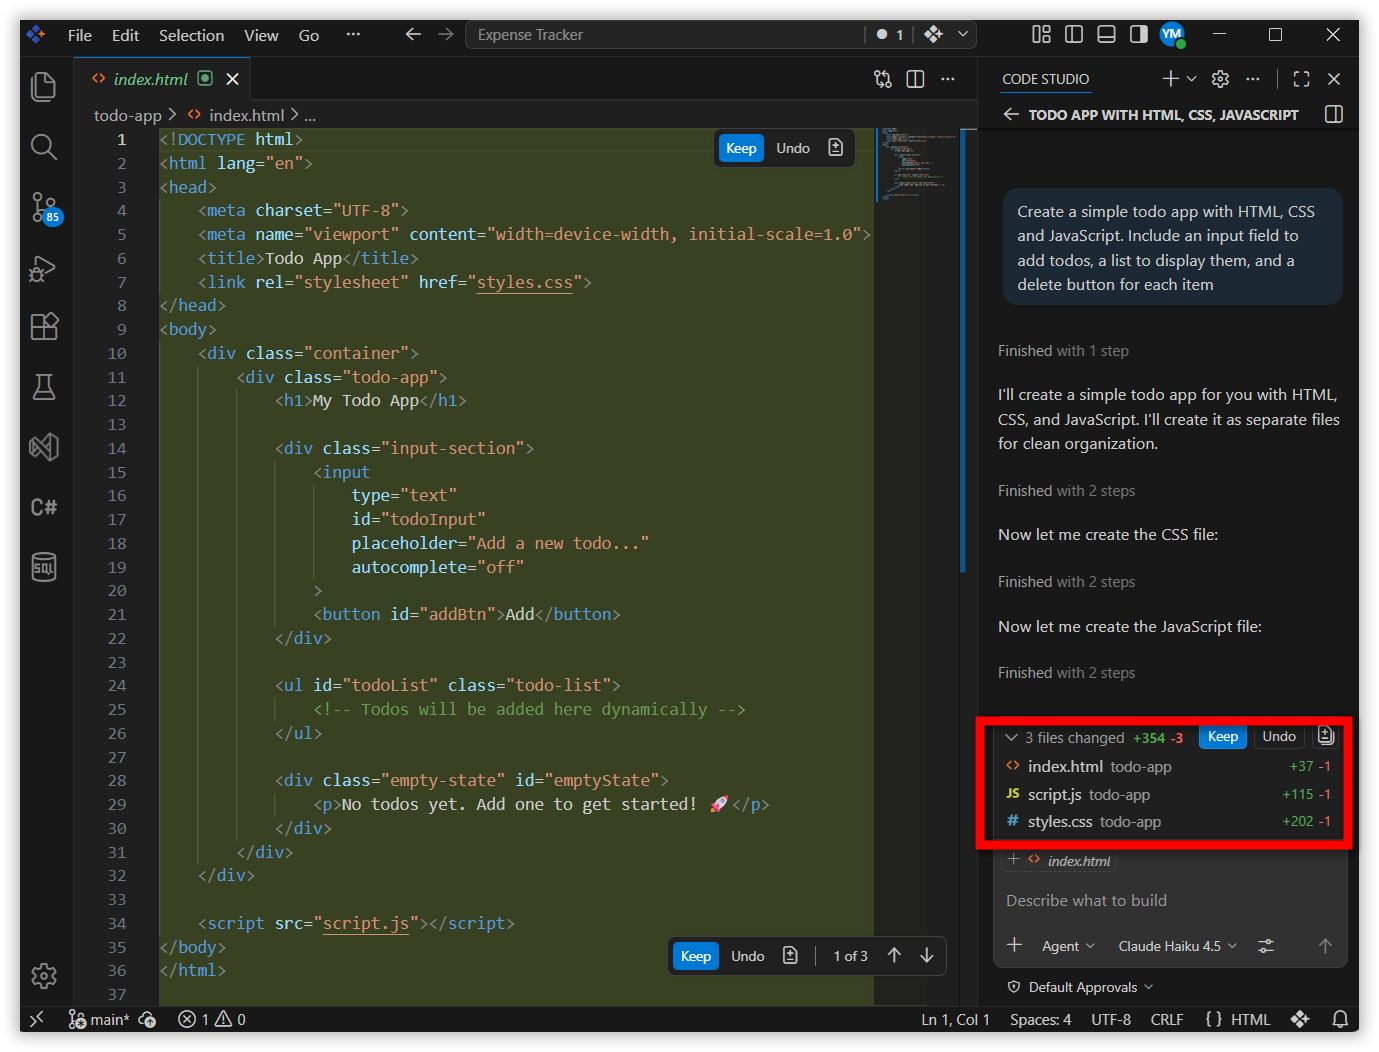Open the new chat plus dropdown arrow
1379x1052 pixels.
1191,79
